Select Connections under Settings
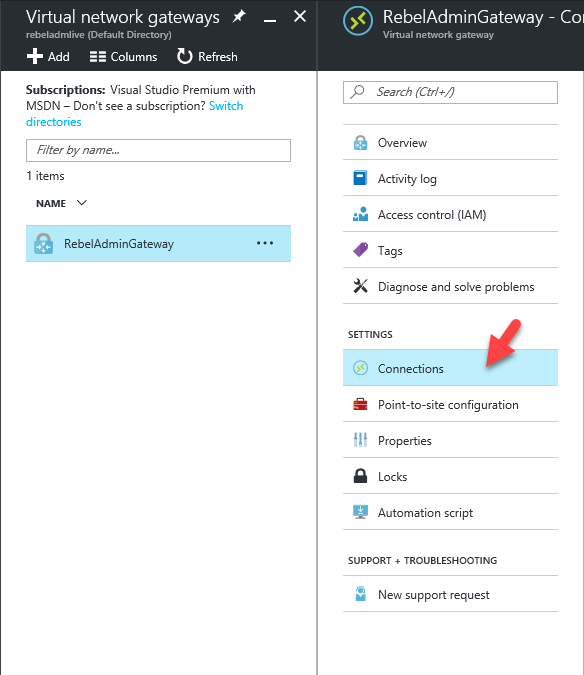The height and width of the screenshot is (675, 584). coord(450,368)
